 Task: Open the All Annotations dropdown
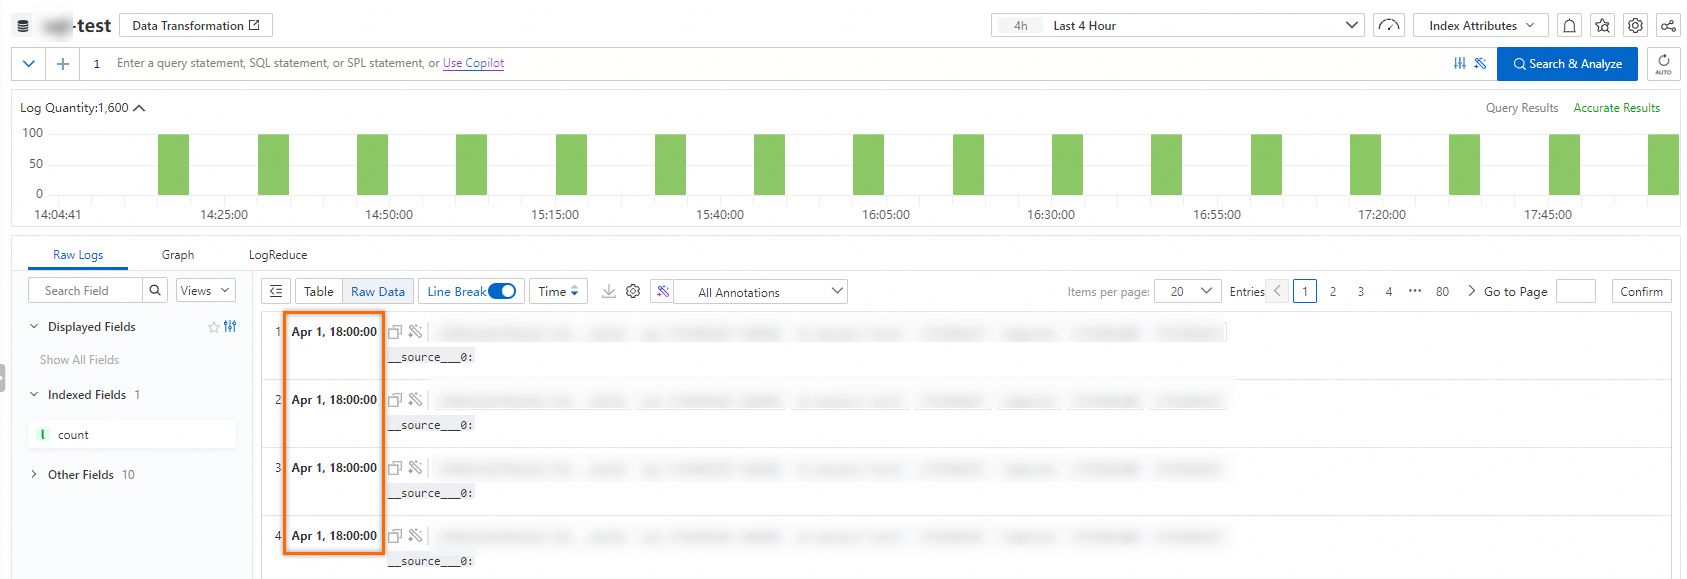pos(760,292)
